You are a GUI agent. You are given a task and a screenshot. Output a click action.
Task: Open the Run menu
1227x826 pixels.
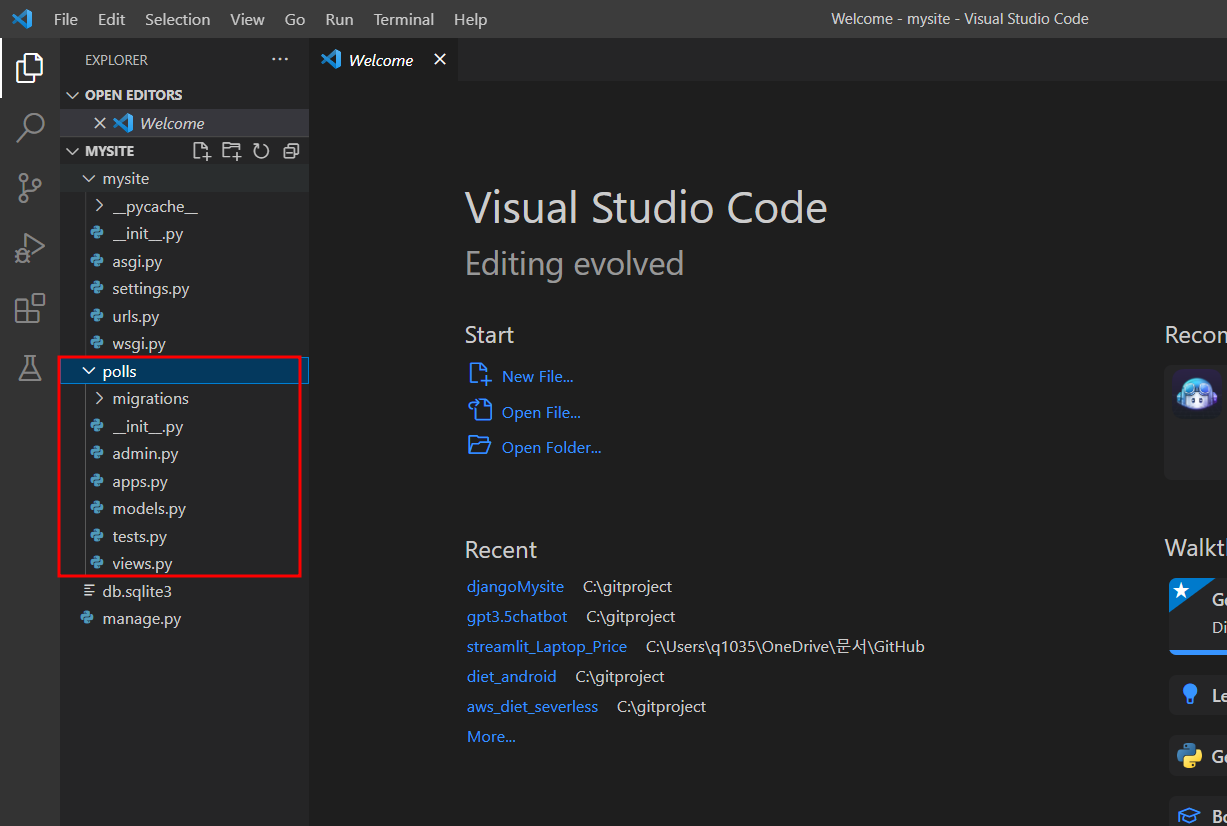[x=339, y=19]
